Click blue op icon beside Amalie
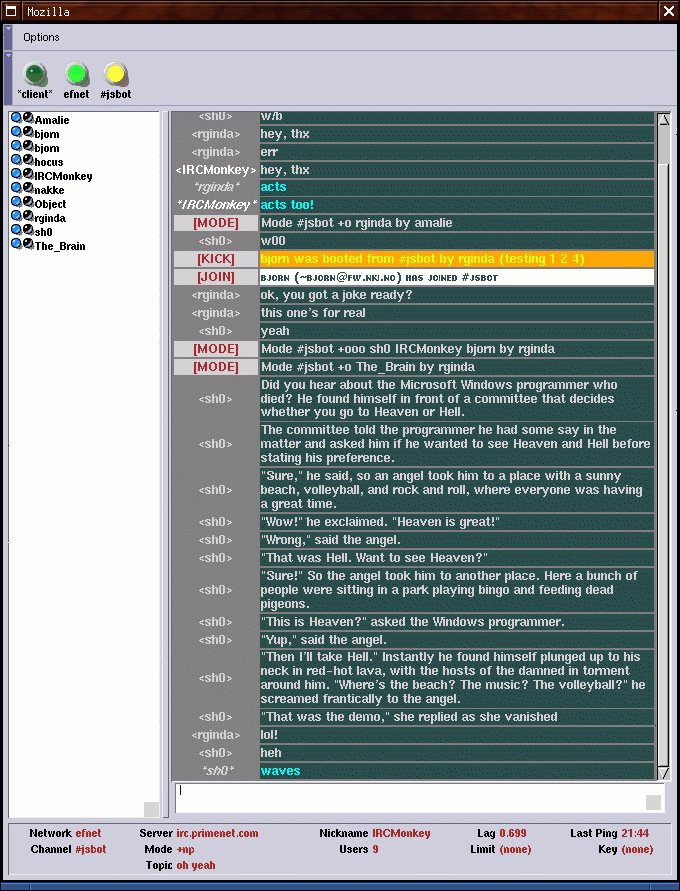This screenshot has width=680, height=891. [16, 118]
